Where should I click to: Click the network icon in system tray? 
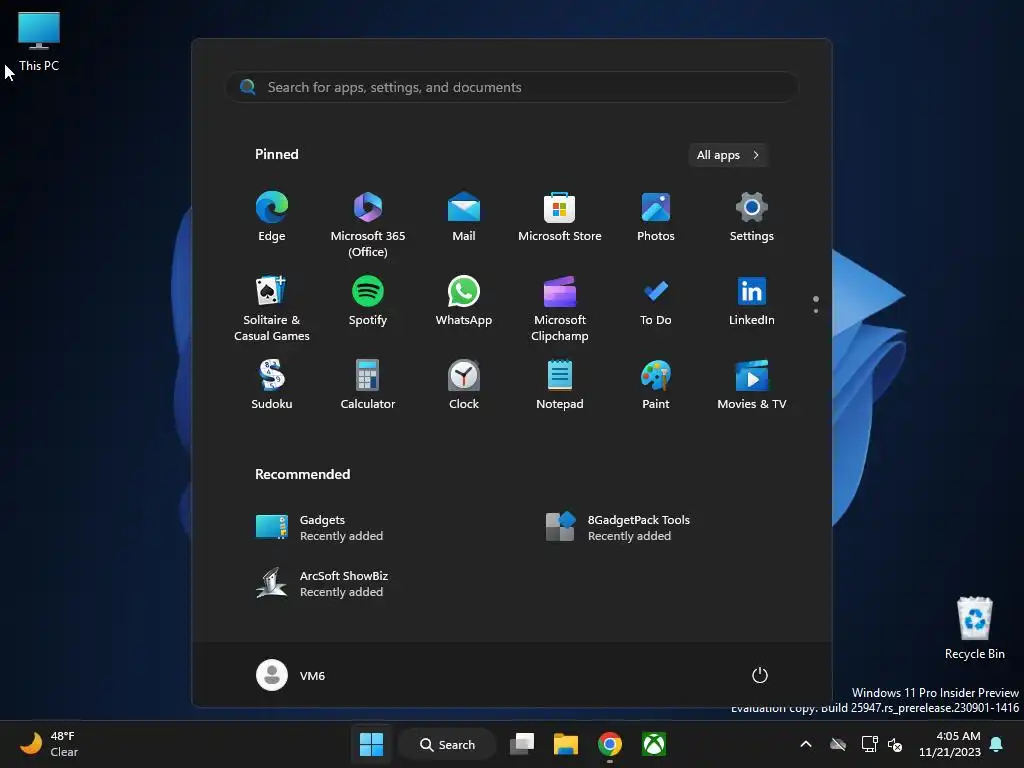point(869,744)
